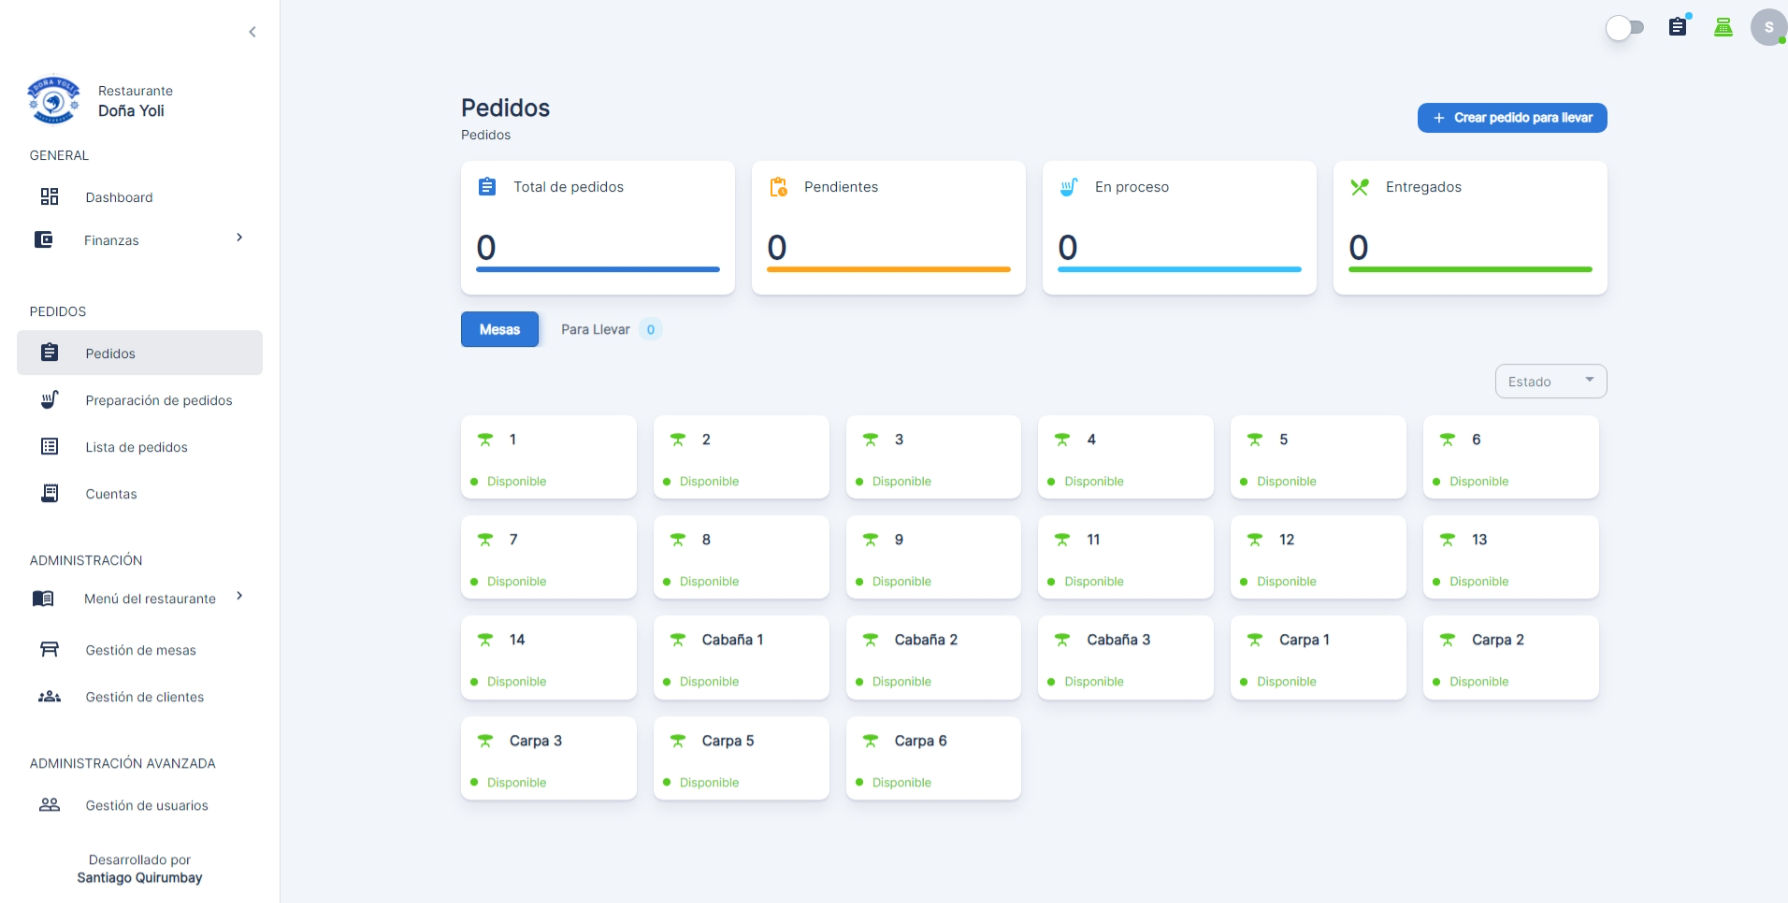
Task: Open the Estado filter dropdown
Action: (x=1550, y=381)
